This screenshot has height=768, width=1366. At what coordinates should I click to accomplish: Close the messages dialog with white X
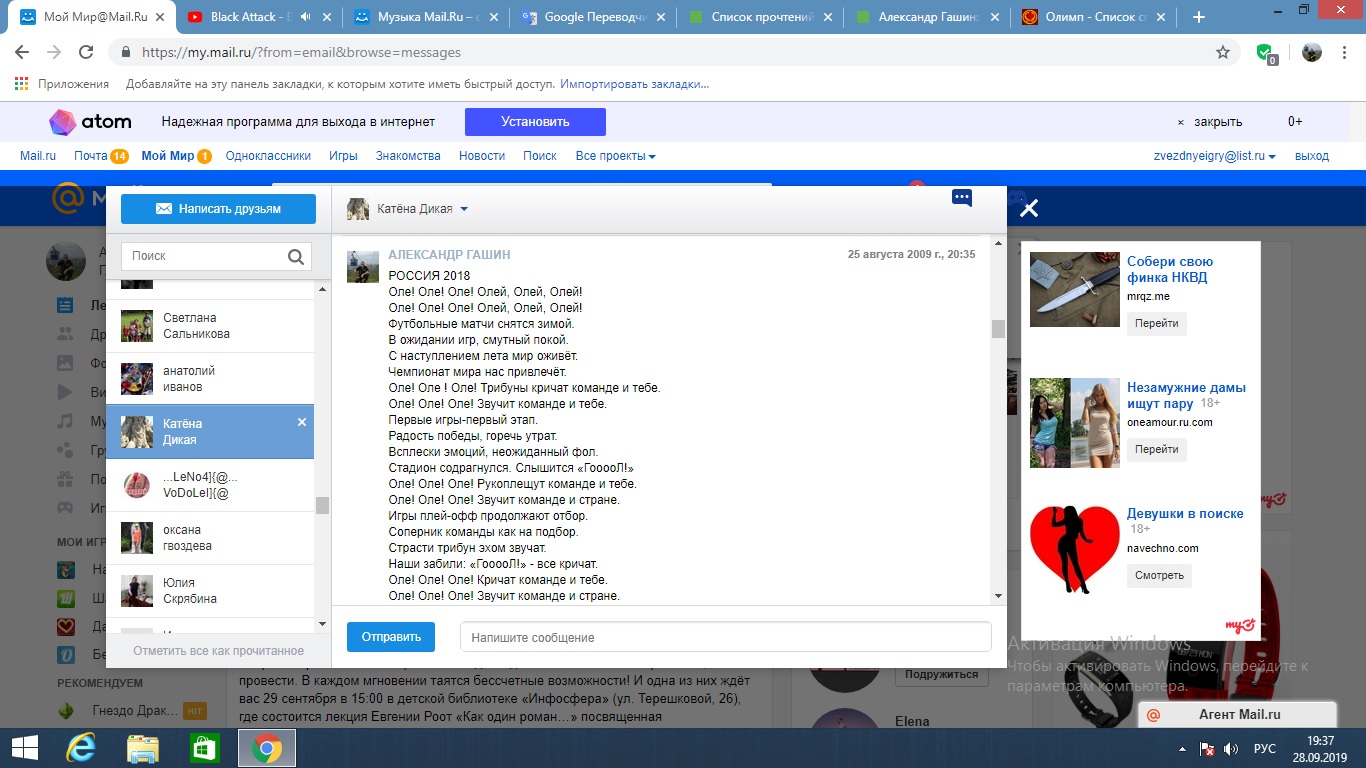1029,208
